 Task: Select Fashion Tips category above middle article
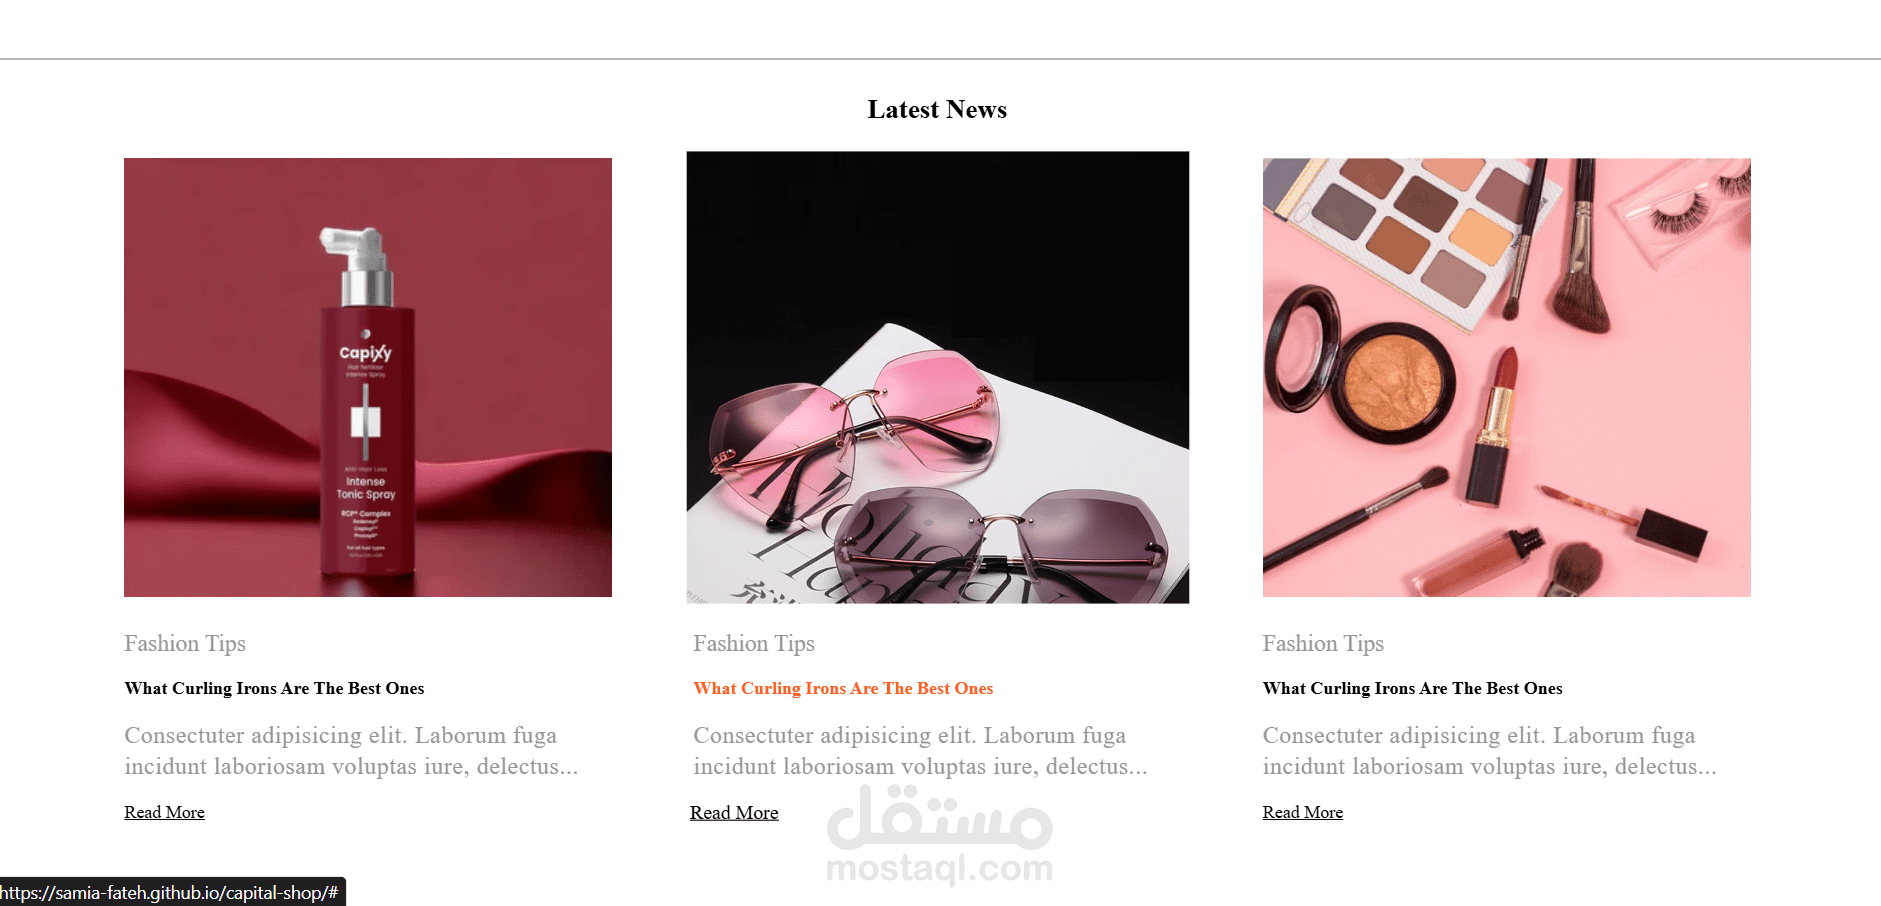754,643
